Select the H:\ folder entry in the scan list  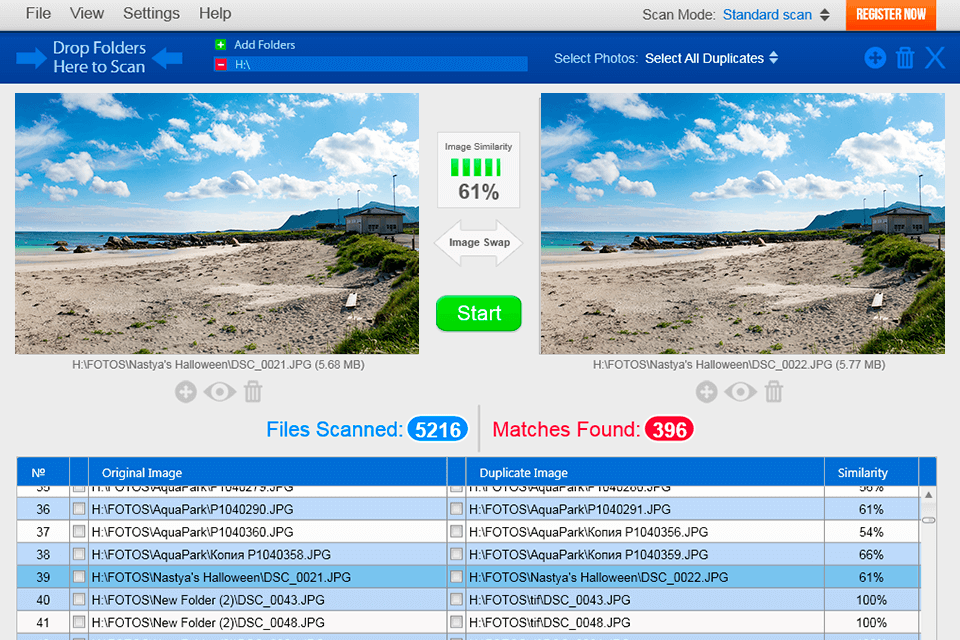pyautogui.click(x=370, y=64)
